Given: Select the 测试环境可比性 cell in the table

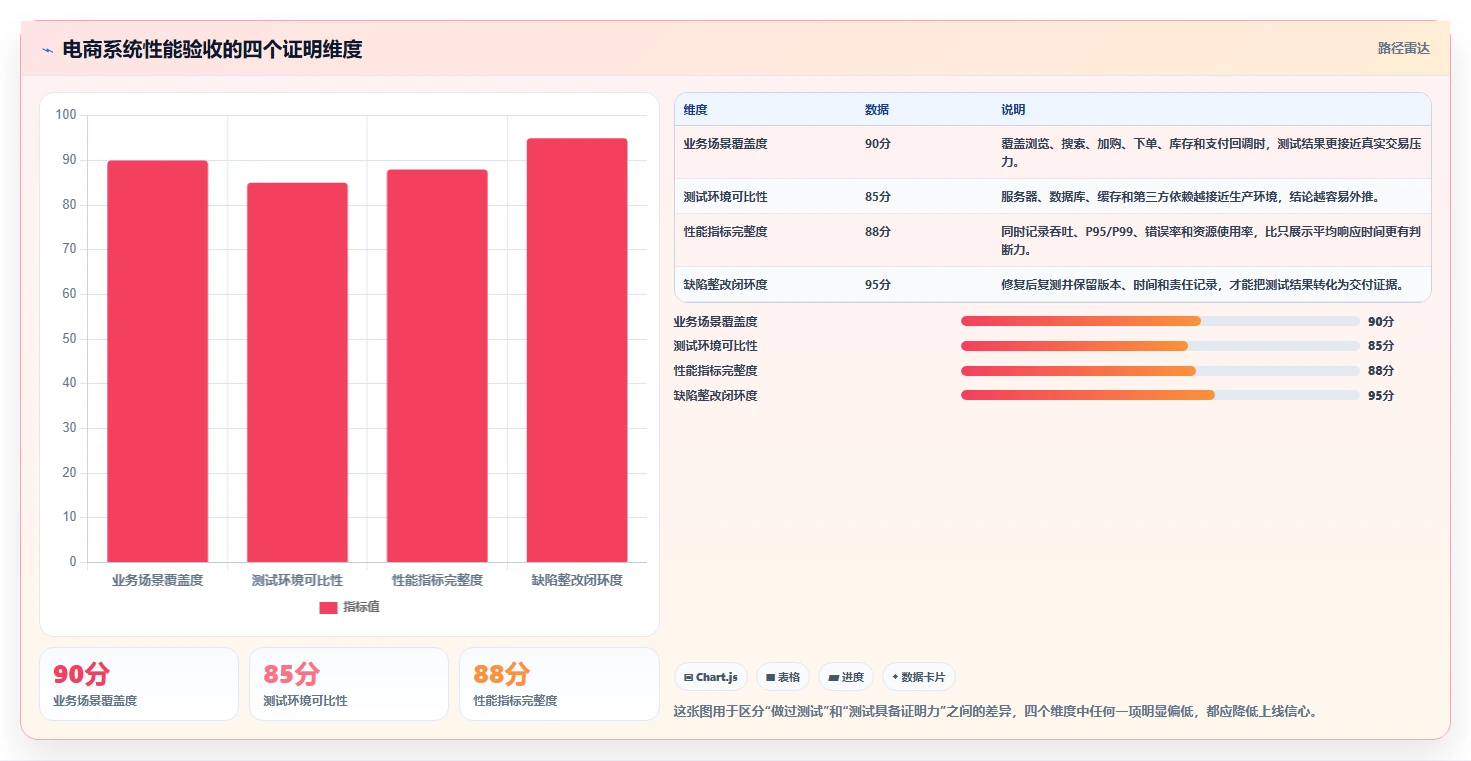Looking at the screenshot, I should (x=765, y=196).
